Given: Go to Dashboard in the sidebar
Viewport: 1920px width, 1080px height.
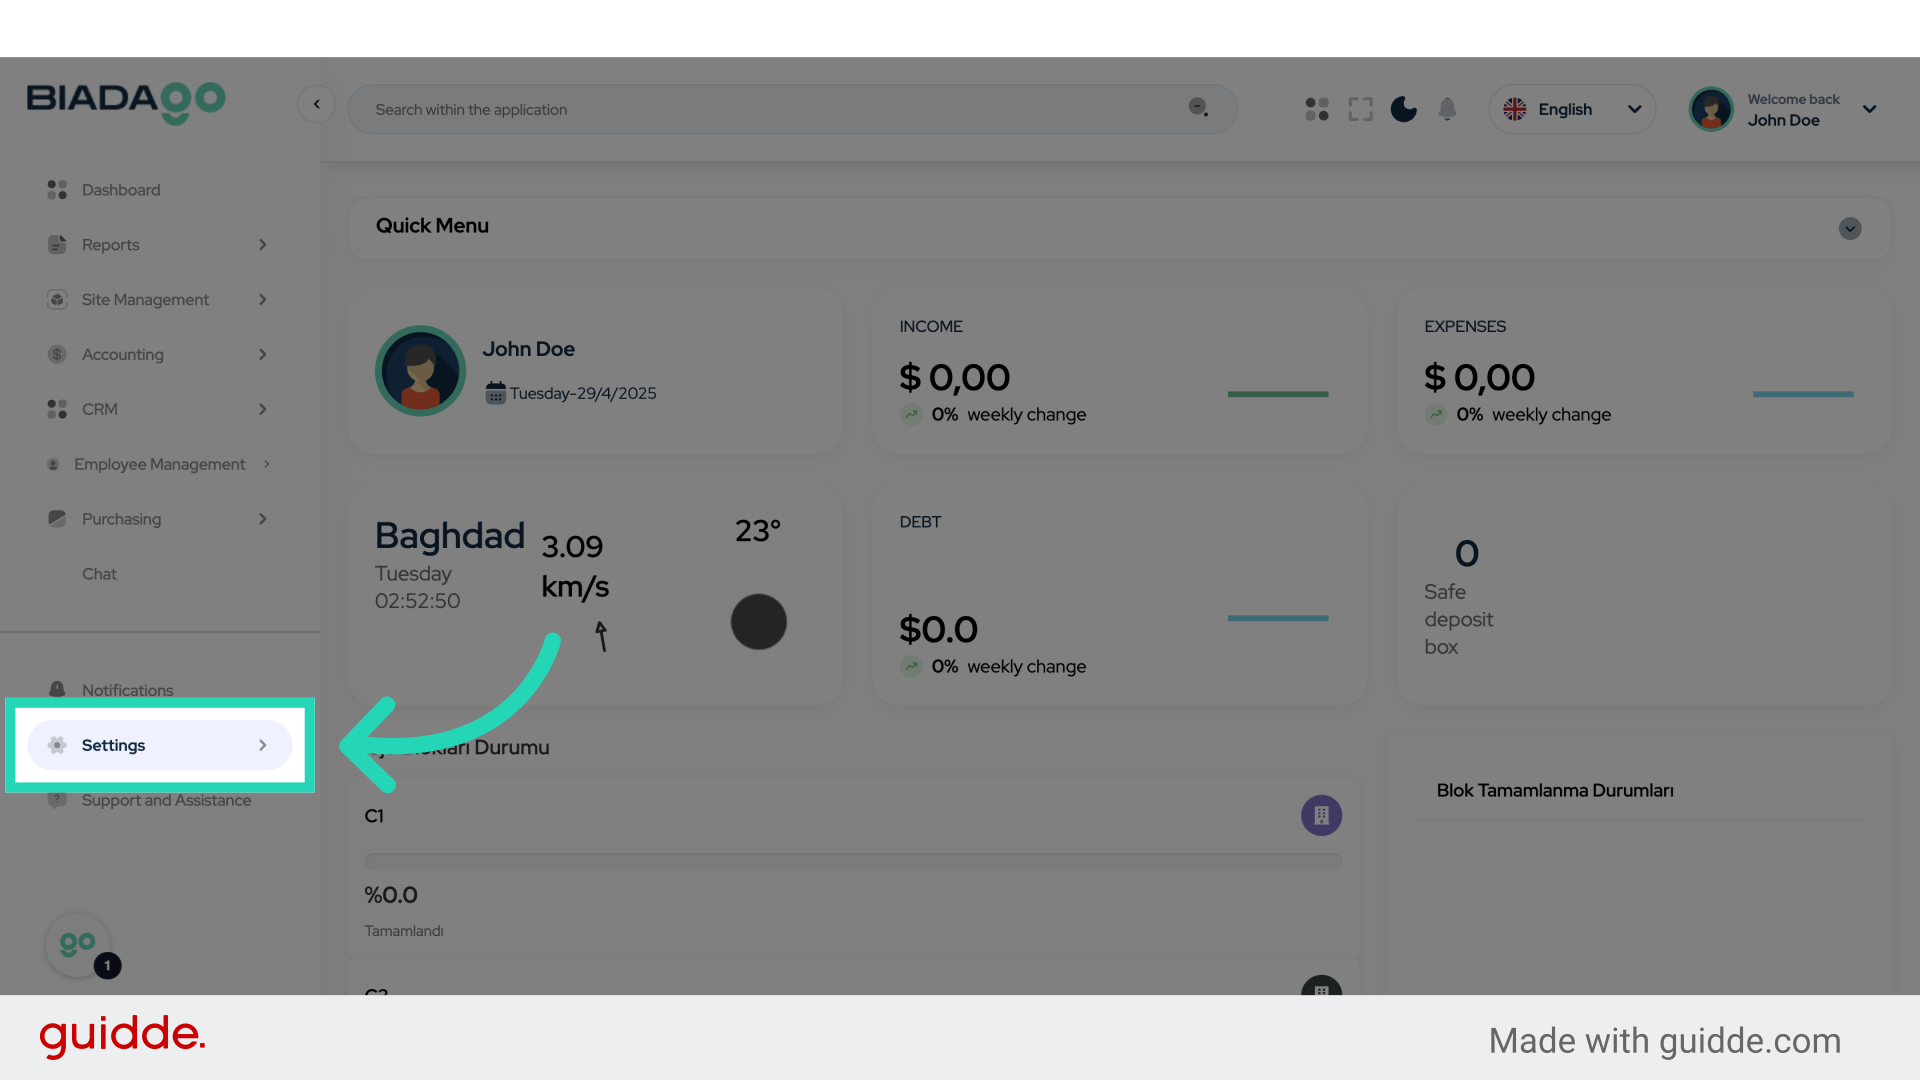Looking at the screenshot, I should tap(120, 190).
